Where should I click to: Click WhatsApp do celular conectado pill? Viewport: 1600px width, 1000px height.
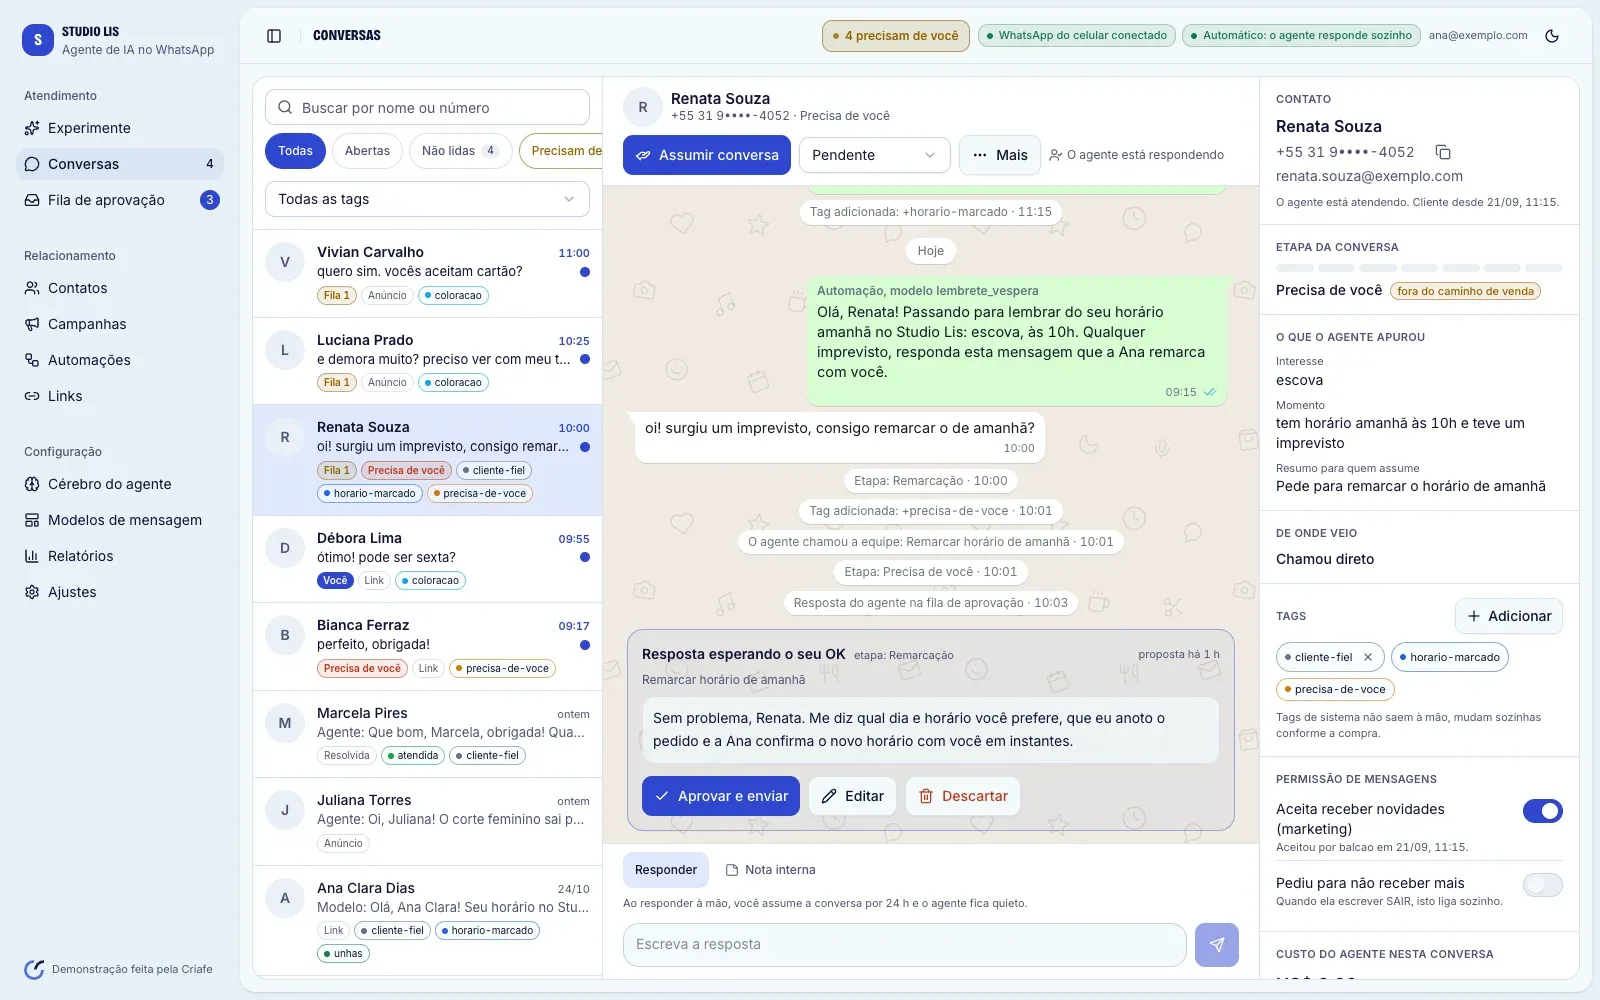1077,36
